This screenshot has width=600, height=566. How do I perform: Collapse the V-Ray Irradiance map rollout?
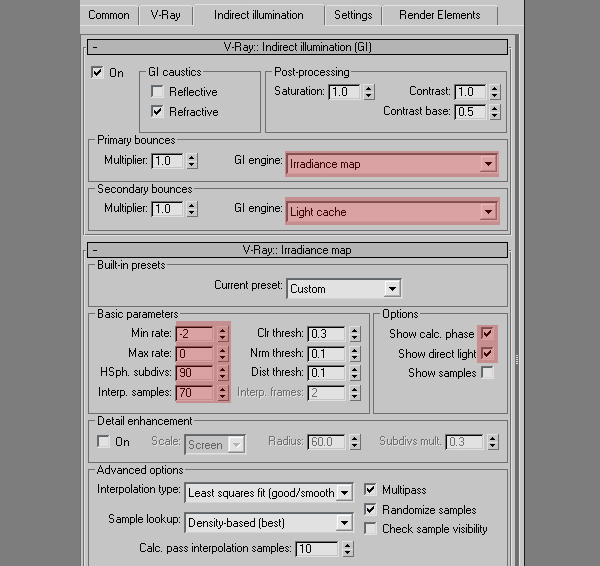[x=95, y=250]
